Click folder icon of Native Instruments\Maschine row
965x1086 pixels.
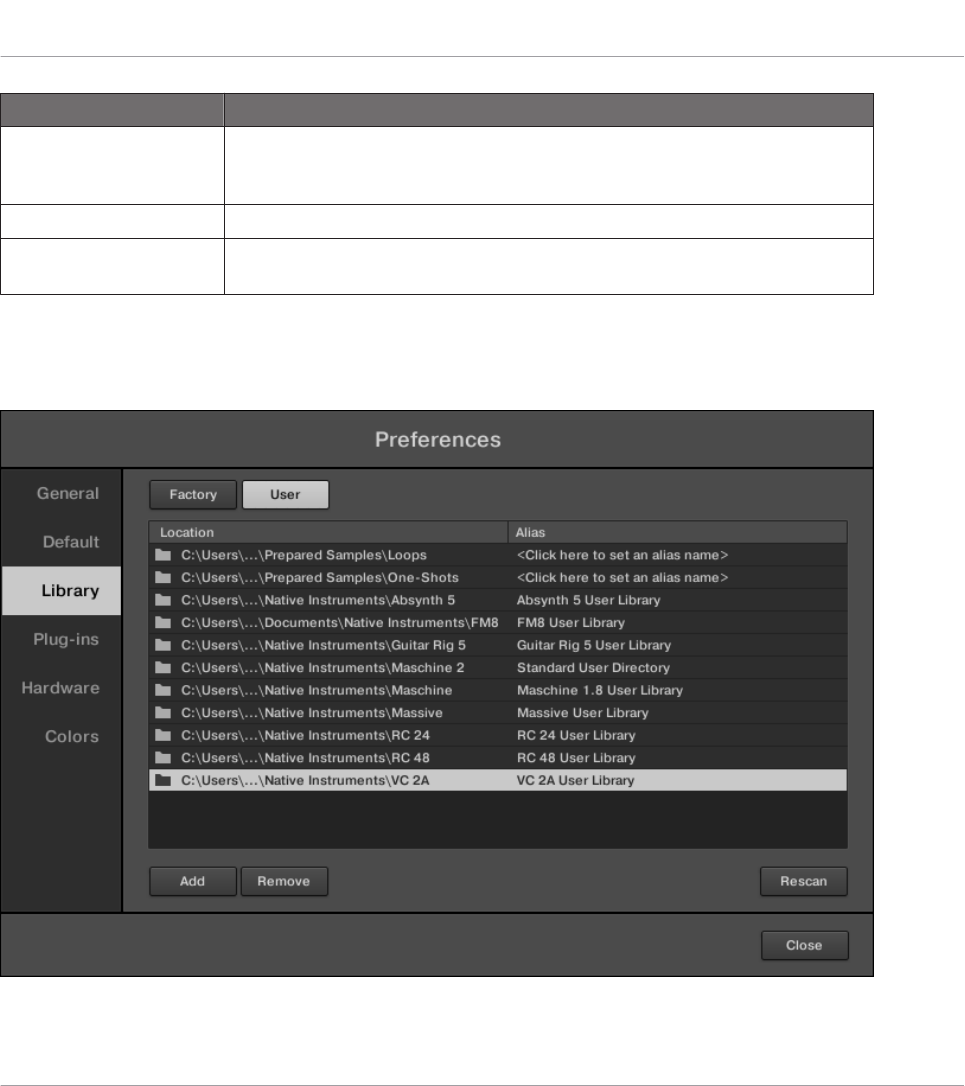(x=163, y=690)
